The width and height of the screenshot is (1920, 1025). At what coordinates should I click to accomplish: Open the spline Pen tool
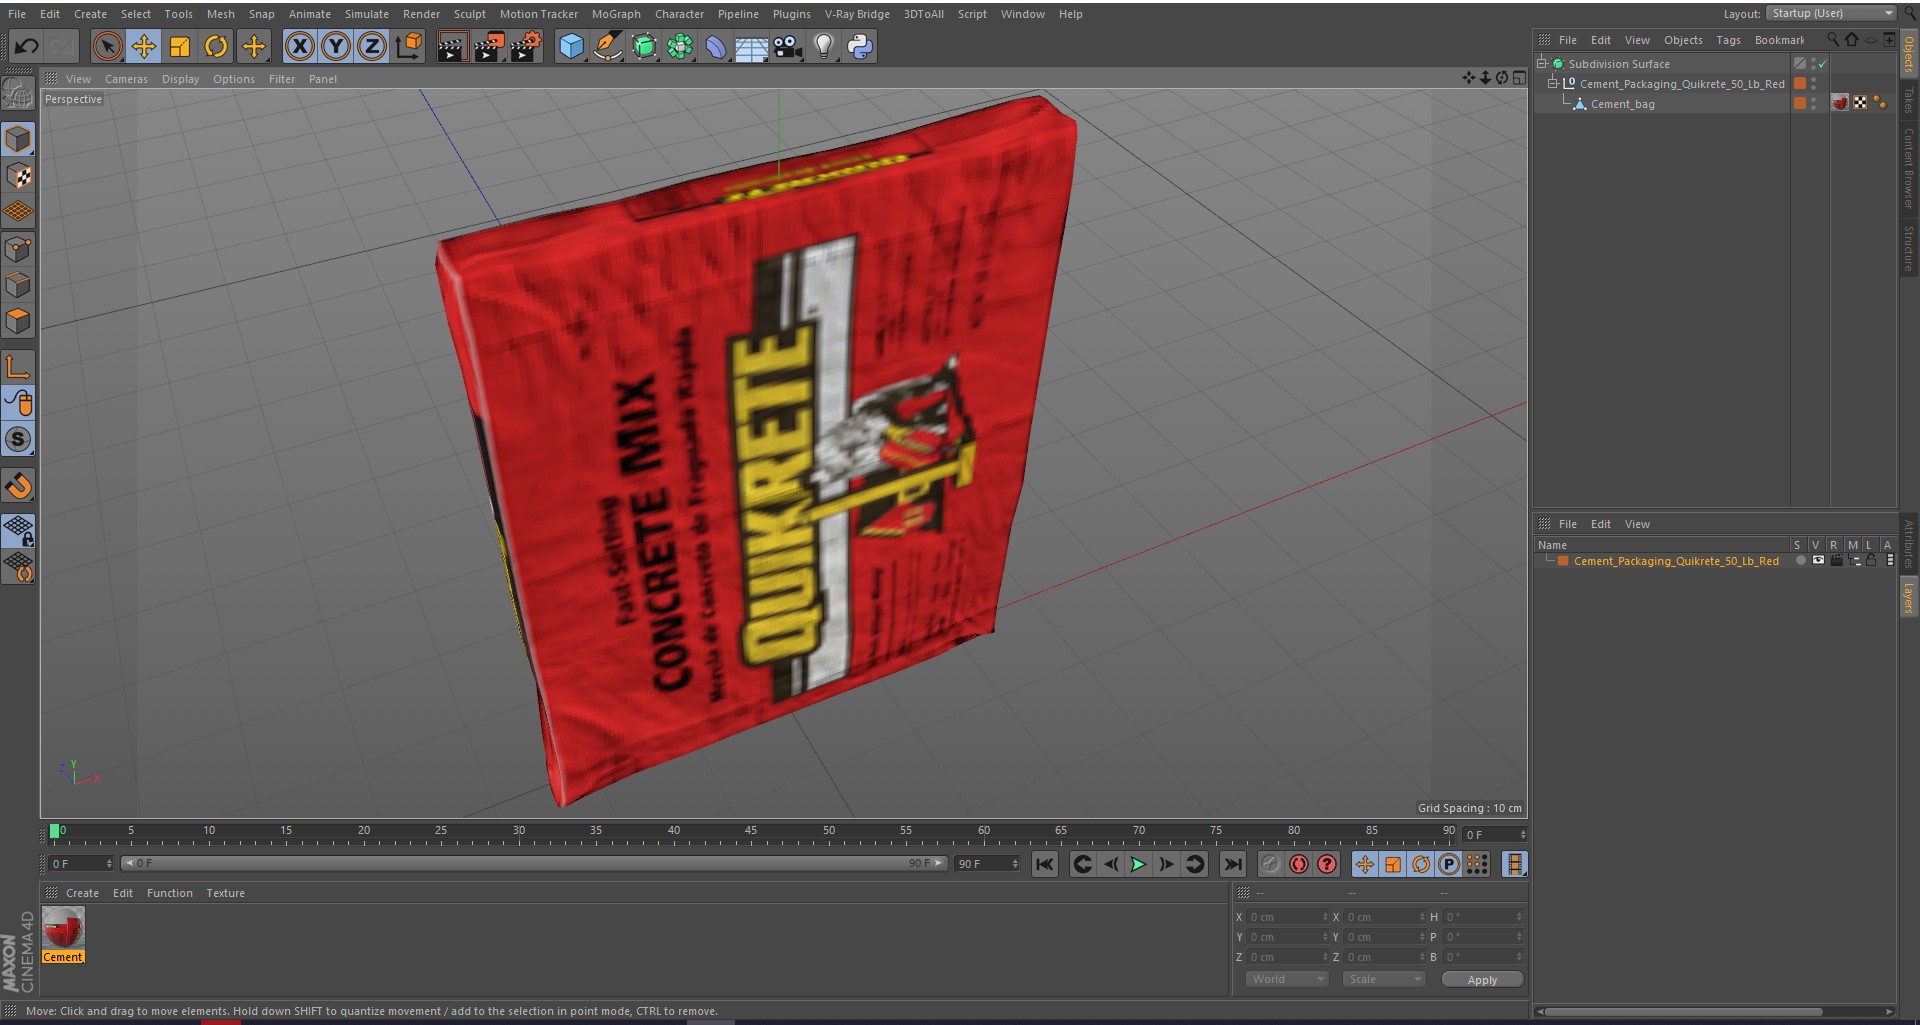click(x=607, y=46)
